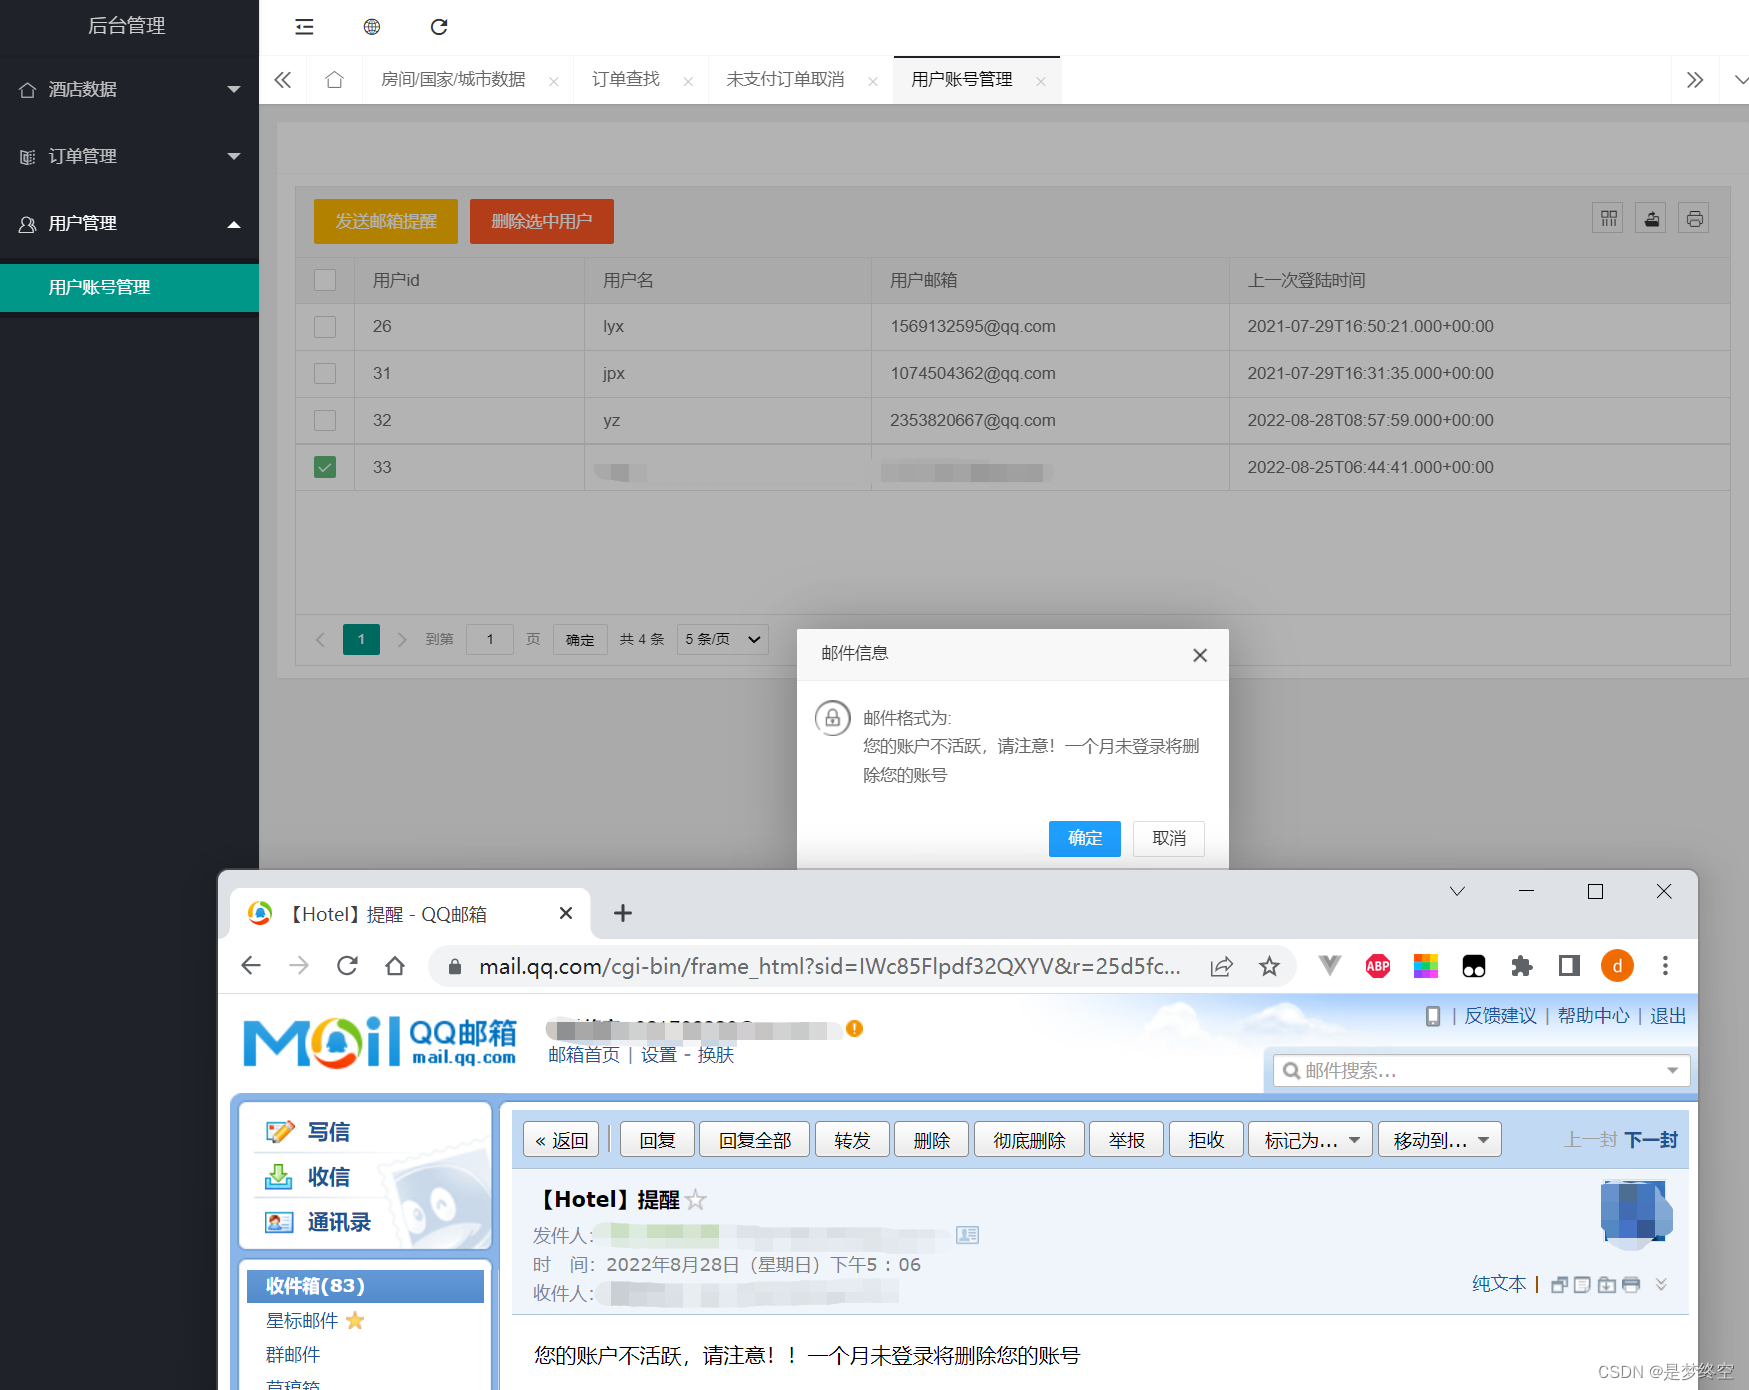Click 回复全部 in mail toolbar

755,1140
